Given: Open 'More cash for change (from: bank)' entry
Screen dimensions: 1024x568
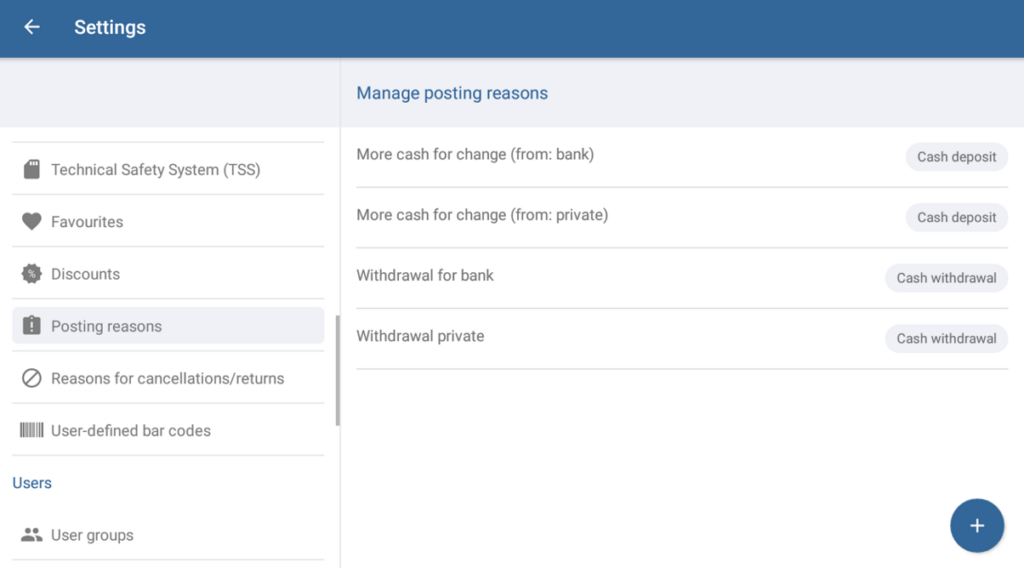Looking at the screenshot, I should 475,155.
